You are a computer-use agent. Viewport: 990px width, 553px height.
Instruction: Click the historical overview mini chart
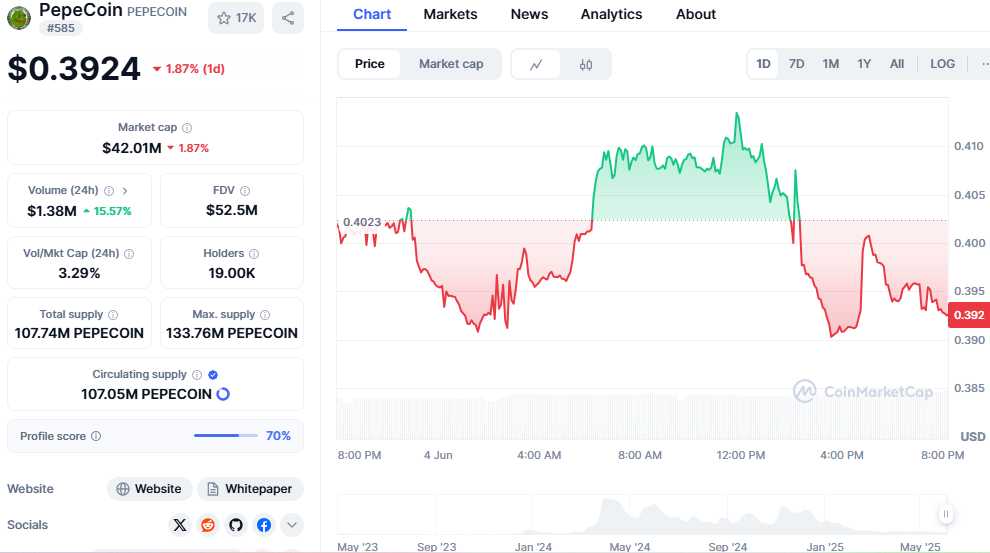pyautogui.click(x=643, y=514)
